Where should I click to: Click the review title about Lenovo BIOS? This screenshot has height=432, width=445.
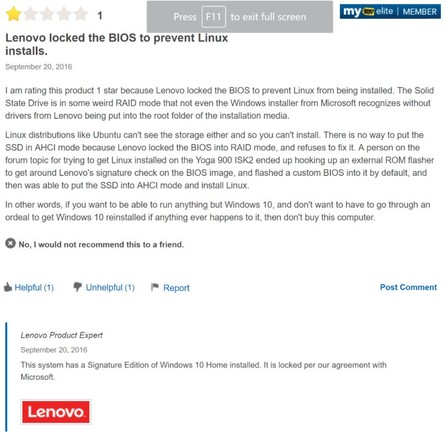116,44
